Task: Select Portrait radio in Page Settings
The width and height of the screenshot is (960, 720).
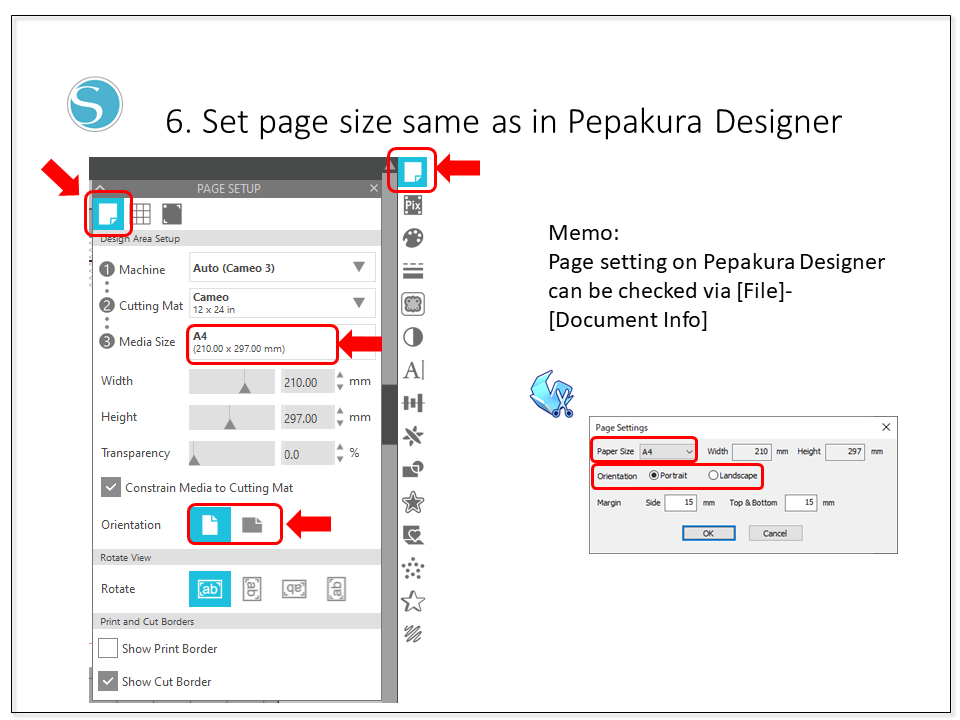Action: (654, 475)
